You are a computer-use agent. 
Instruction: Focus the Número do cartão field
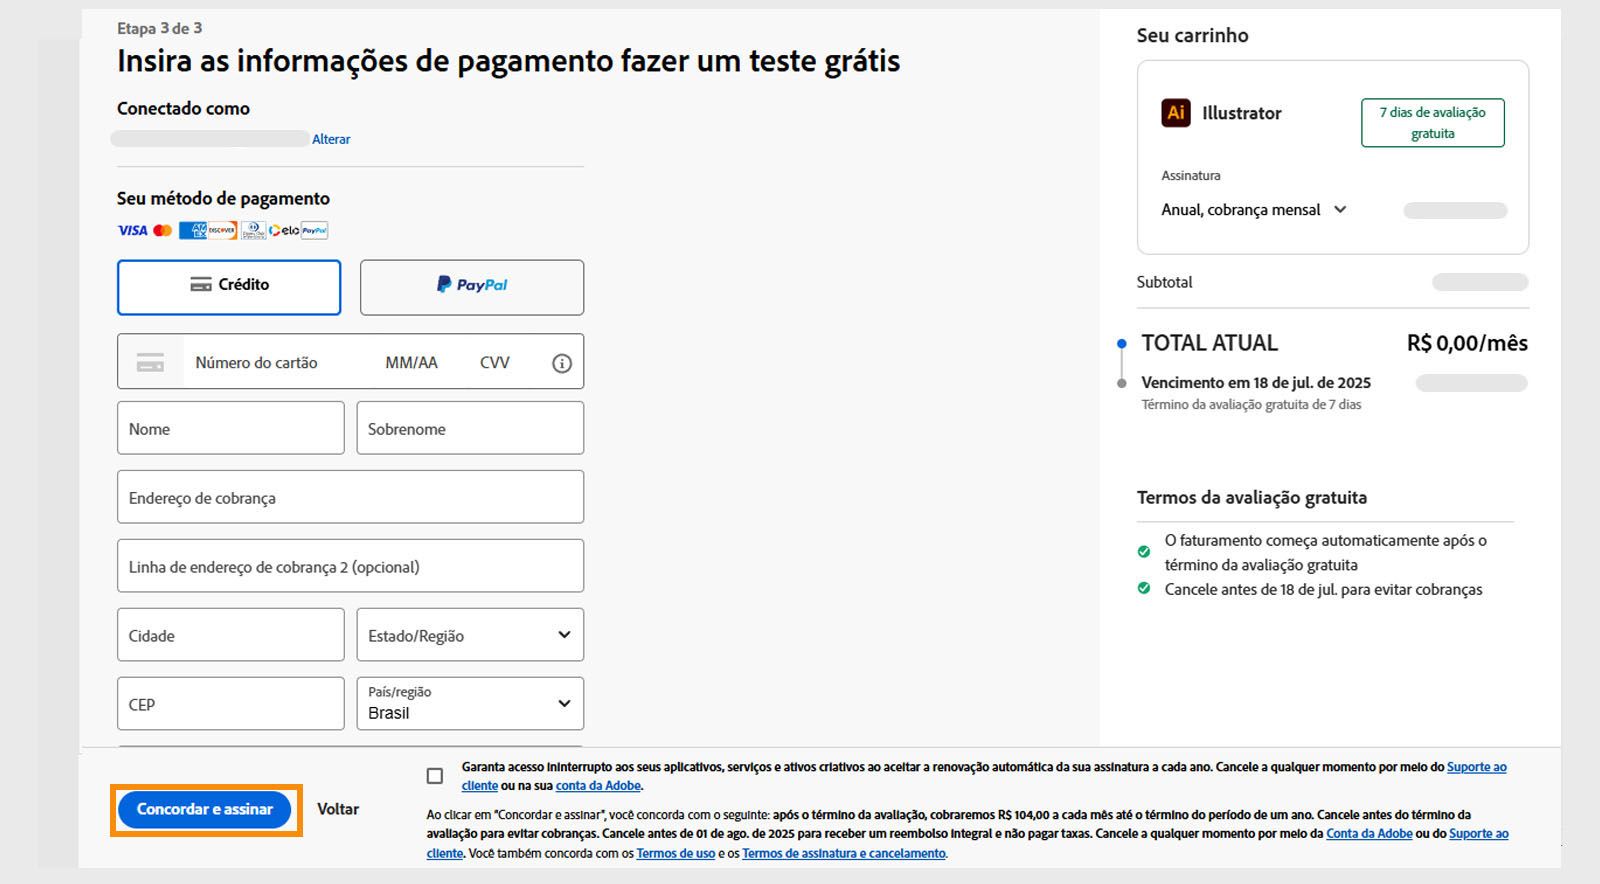pyautogui.click(x=256, y=363)
